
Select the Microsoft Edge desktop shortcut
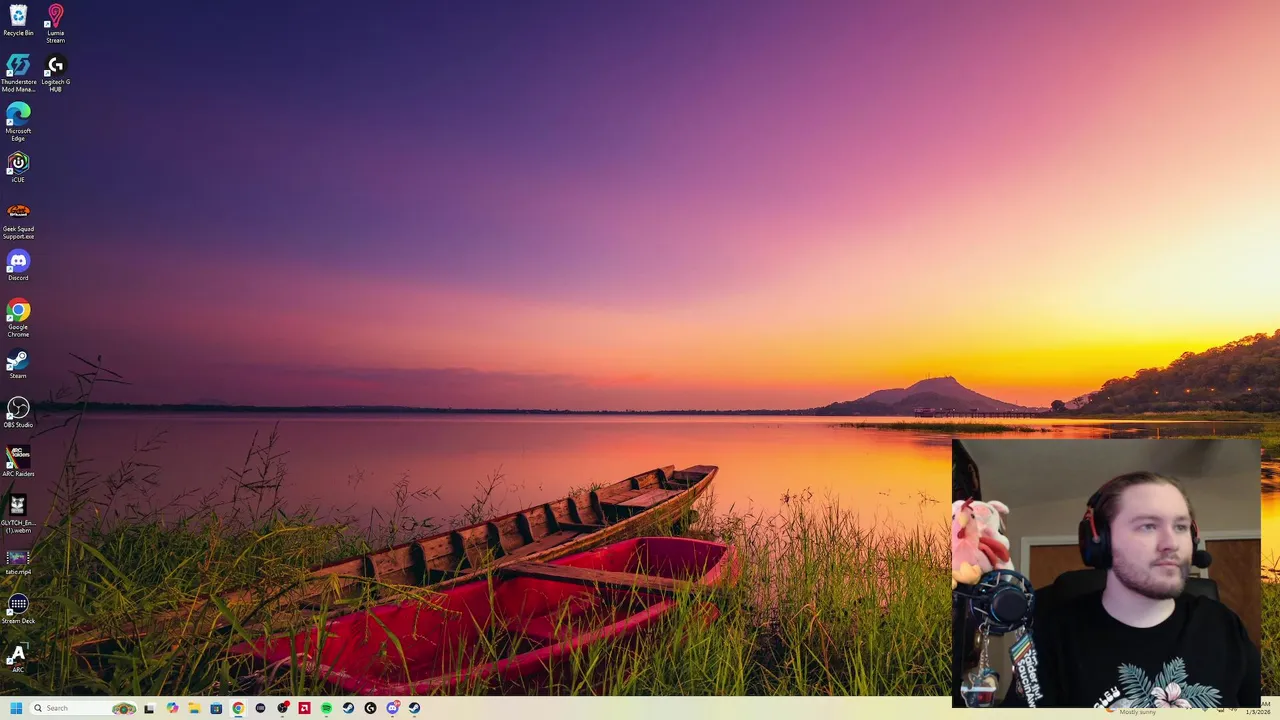(18, 121)
